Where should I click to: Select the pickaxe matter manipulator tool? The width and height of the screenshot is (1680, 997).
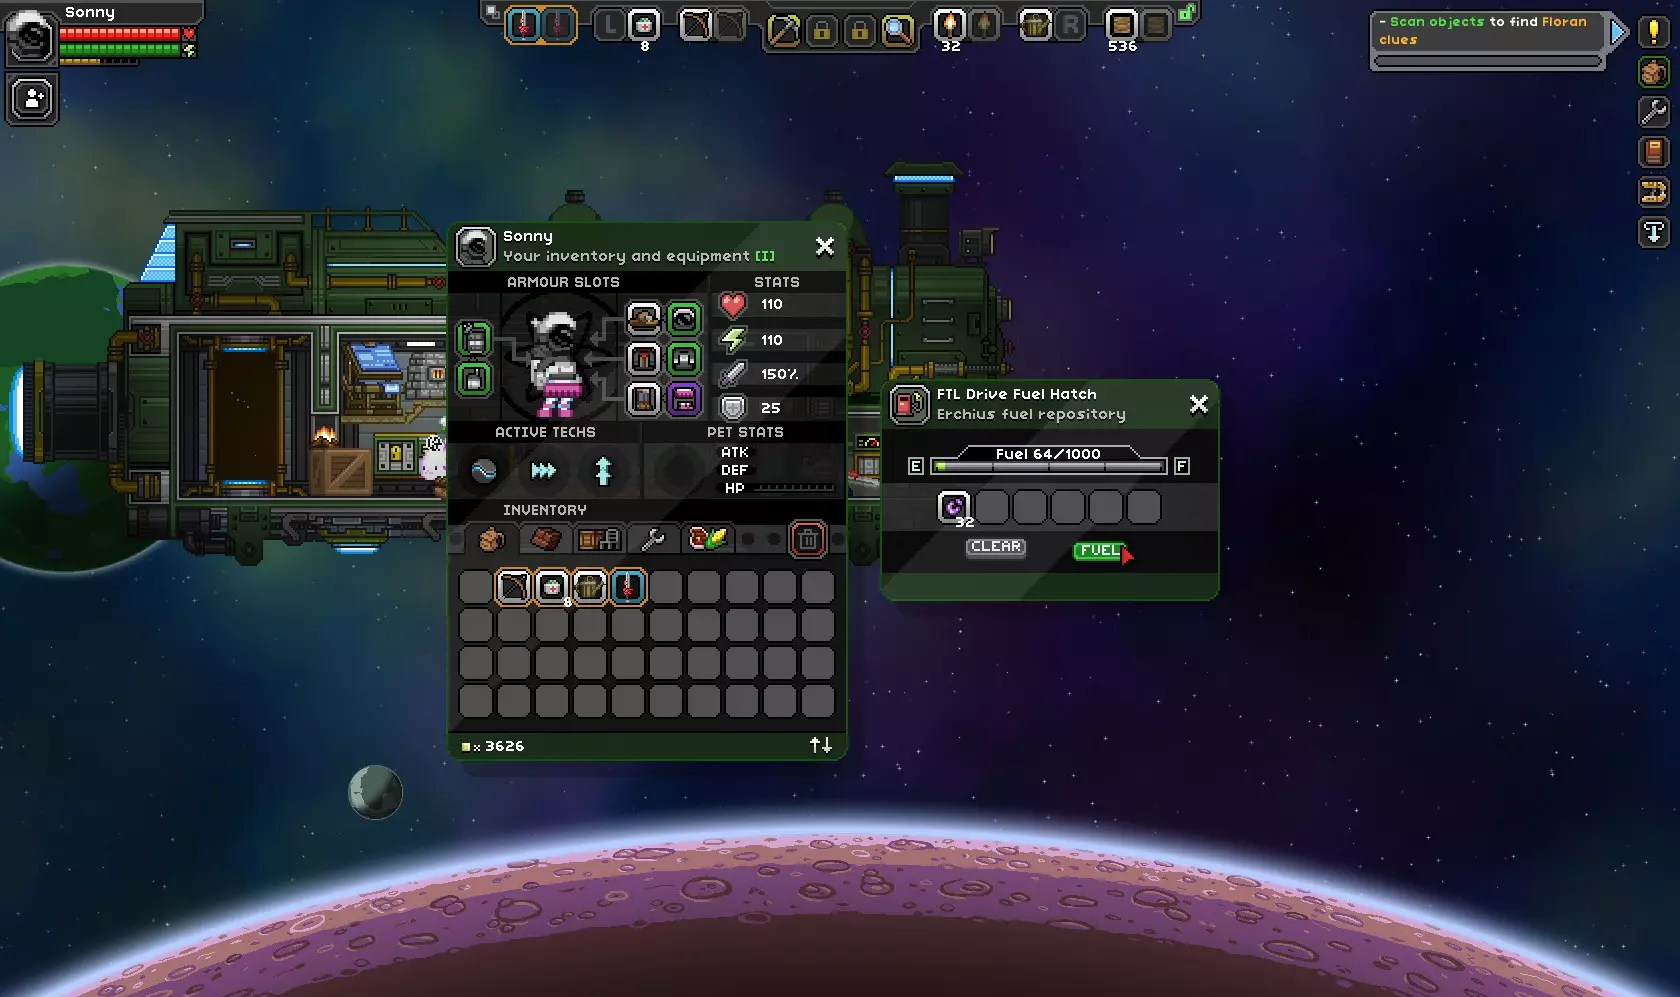[x=783, y=31]
